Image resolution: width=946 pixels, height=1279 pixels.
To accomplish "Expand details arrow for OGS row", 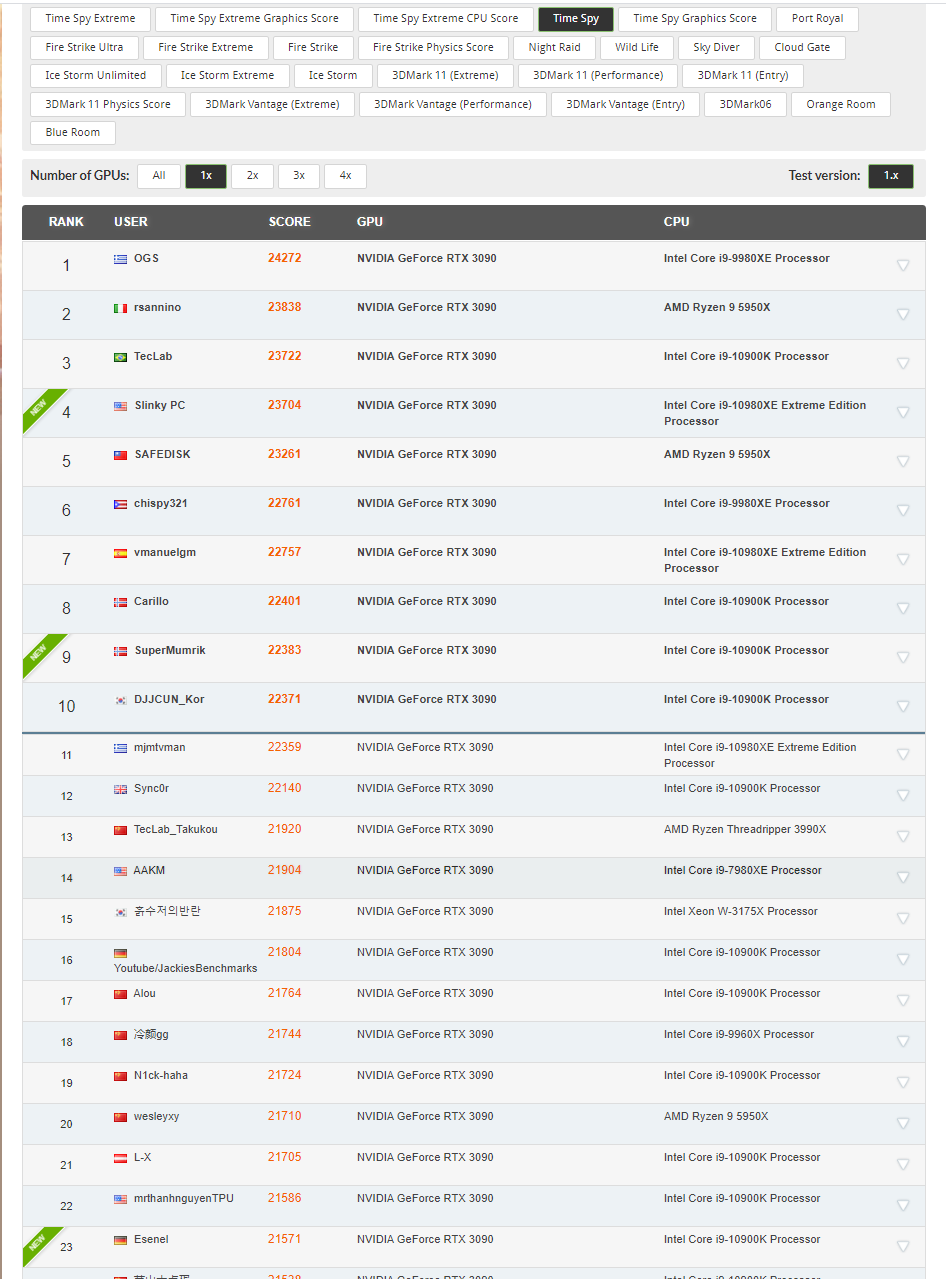I will coord(903,265).
